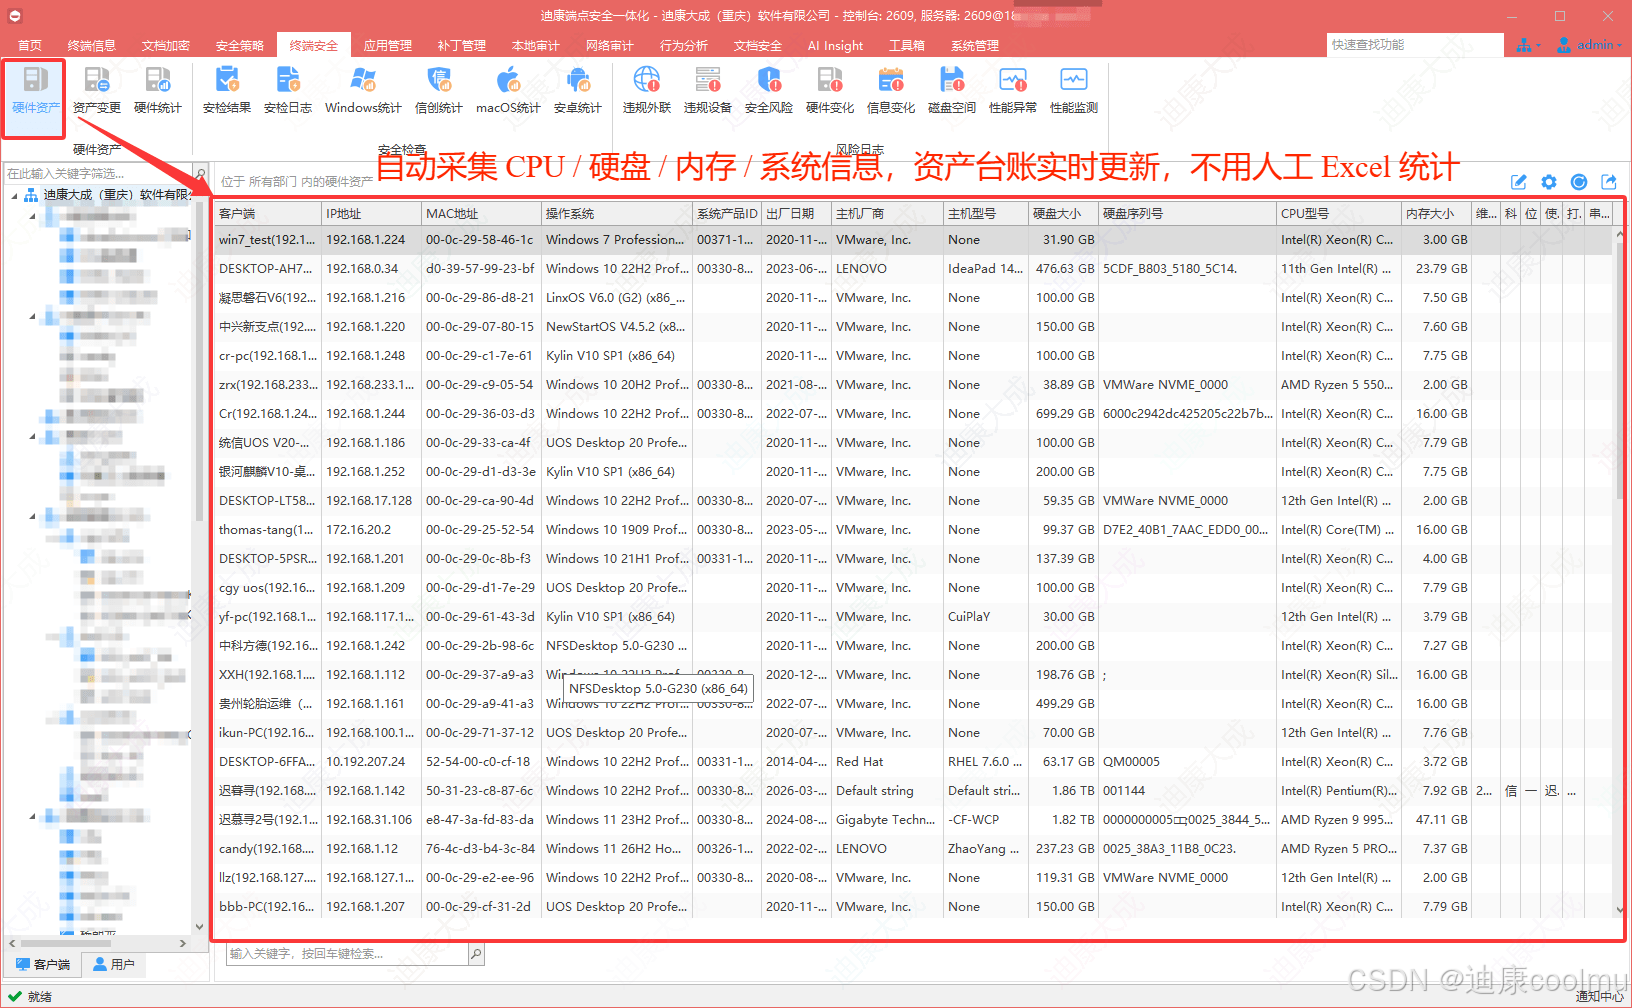This screenshot has width=1632, height=1008.
Task: Open Windows统计 statistics
Action: pyautogui.click(x=363, y=91)
